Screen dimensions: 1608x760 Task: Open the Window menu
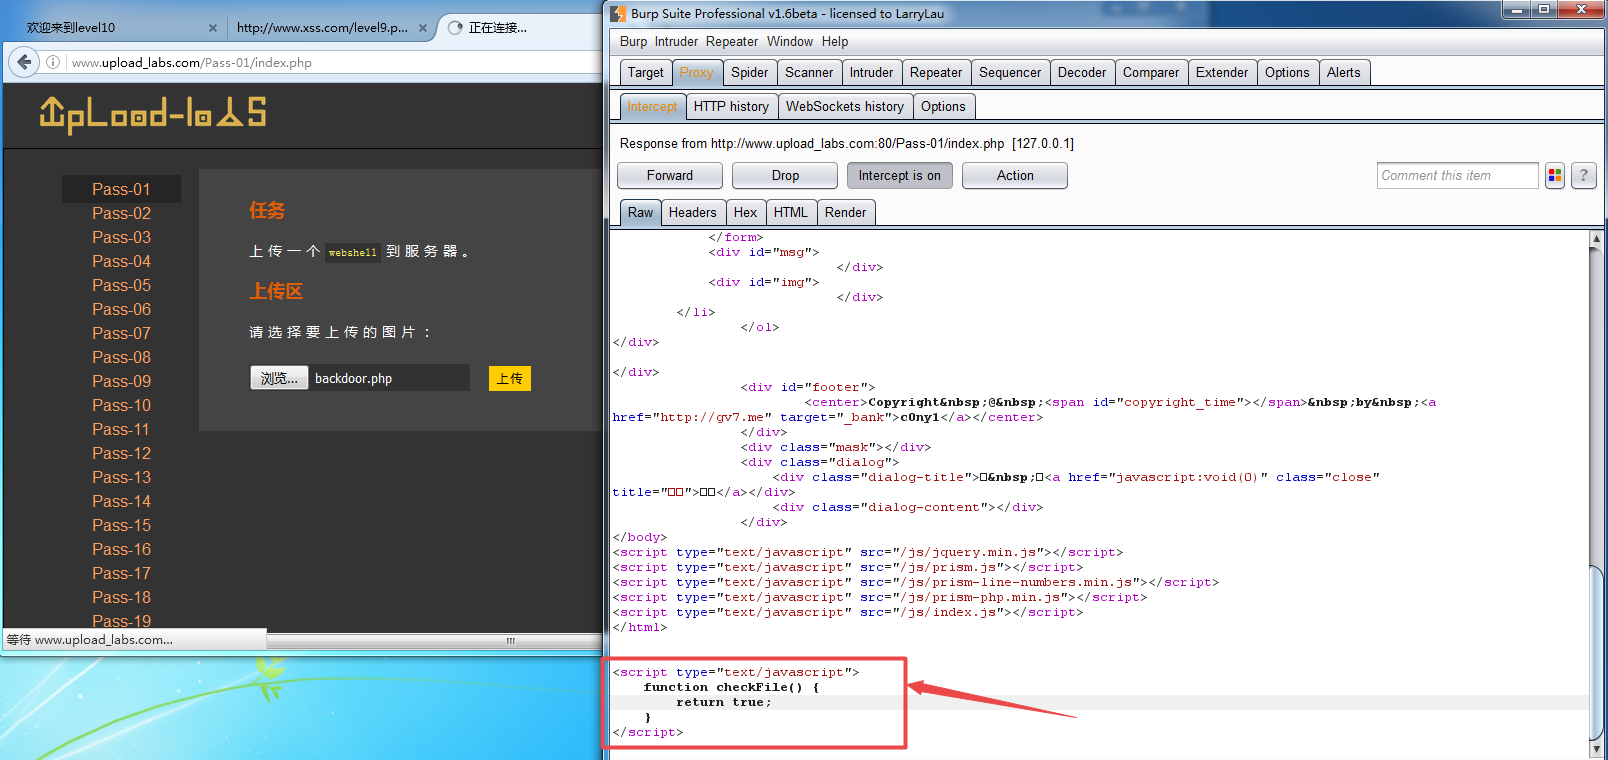tap(790, 42)
